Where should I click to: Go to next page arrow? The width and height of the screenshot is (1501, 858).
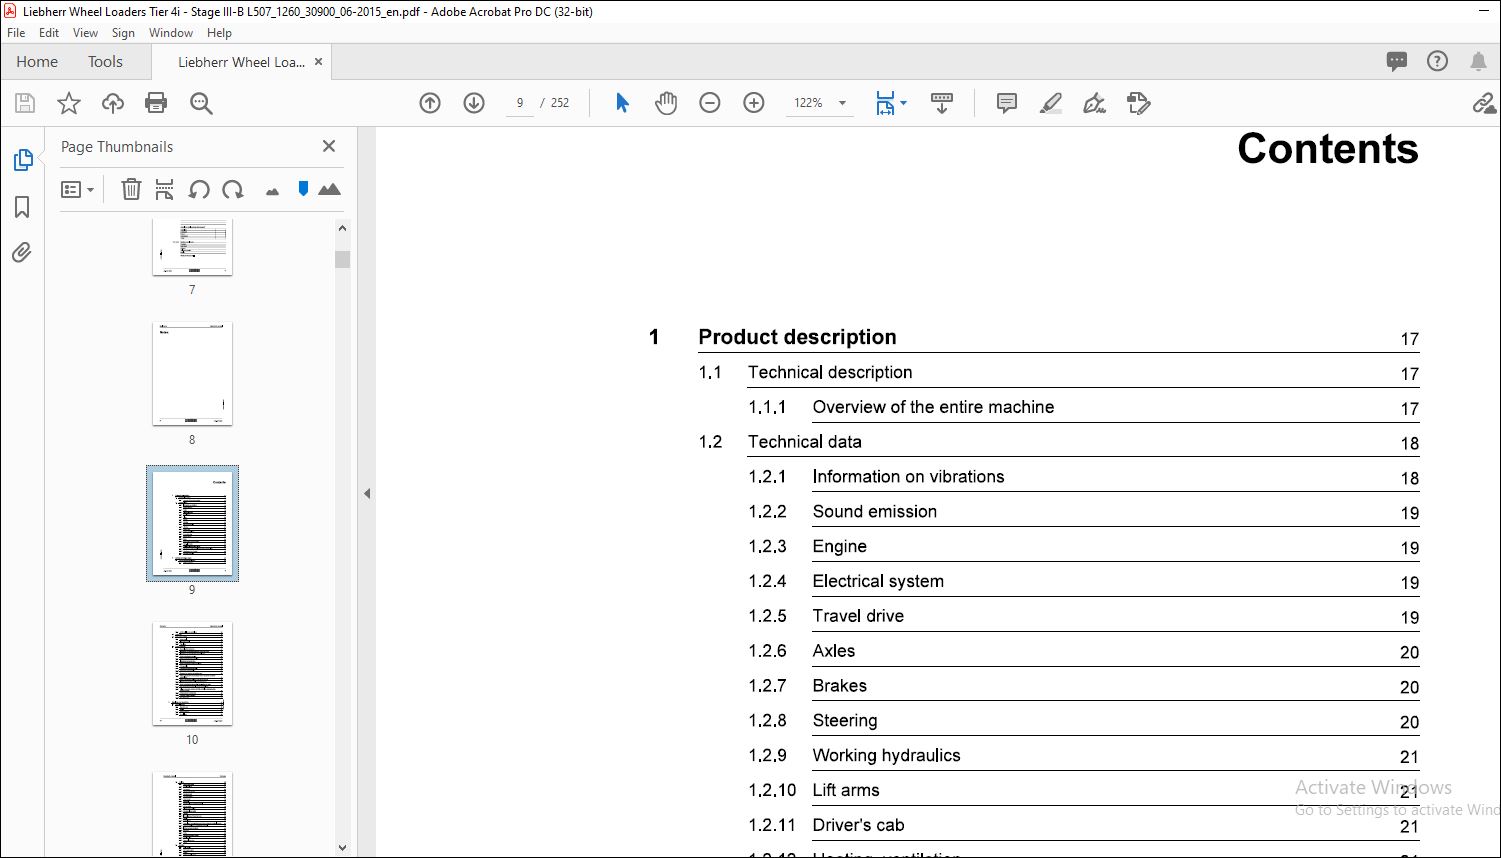[474, 103]
